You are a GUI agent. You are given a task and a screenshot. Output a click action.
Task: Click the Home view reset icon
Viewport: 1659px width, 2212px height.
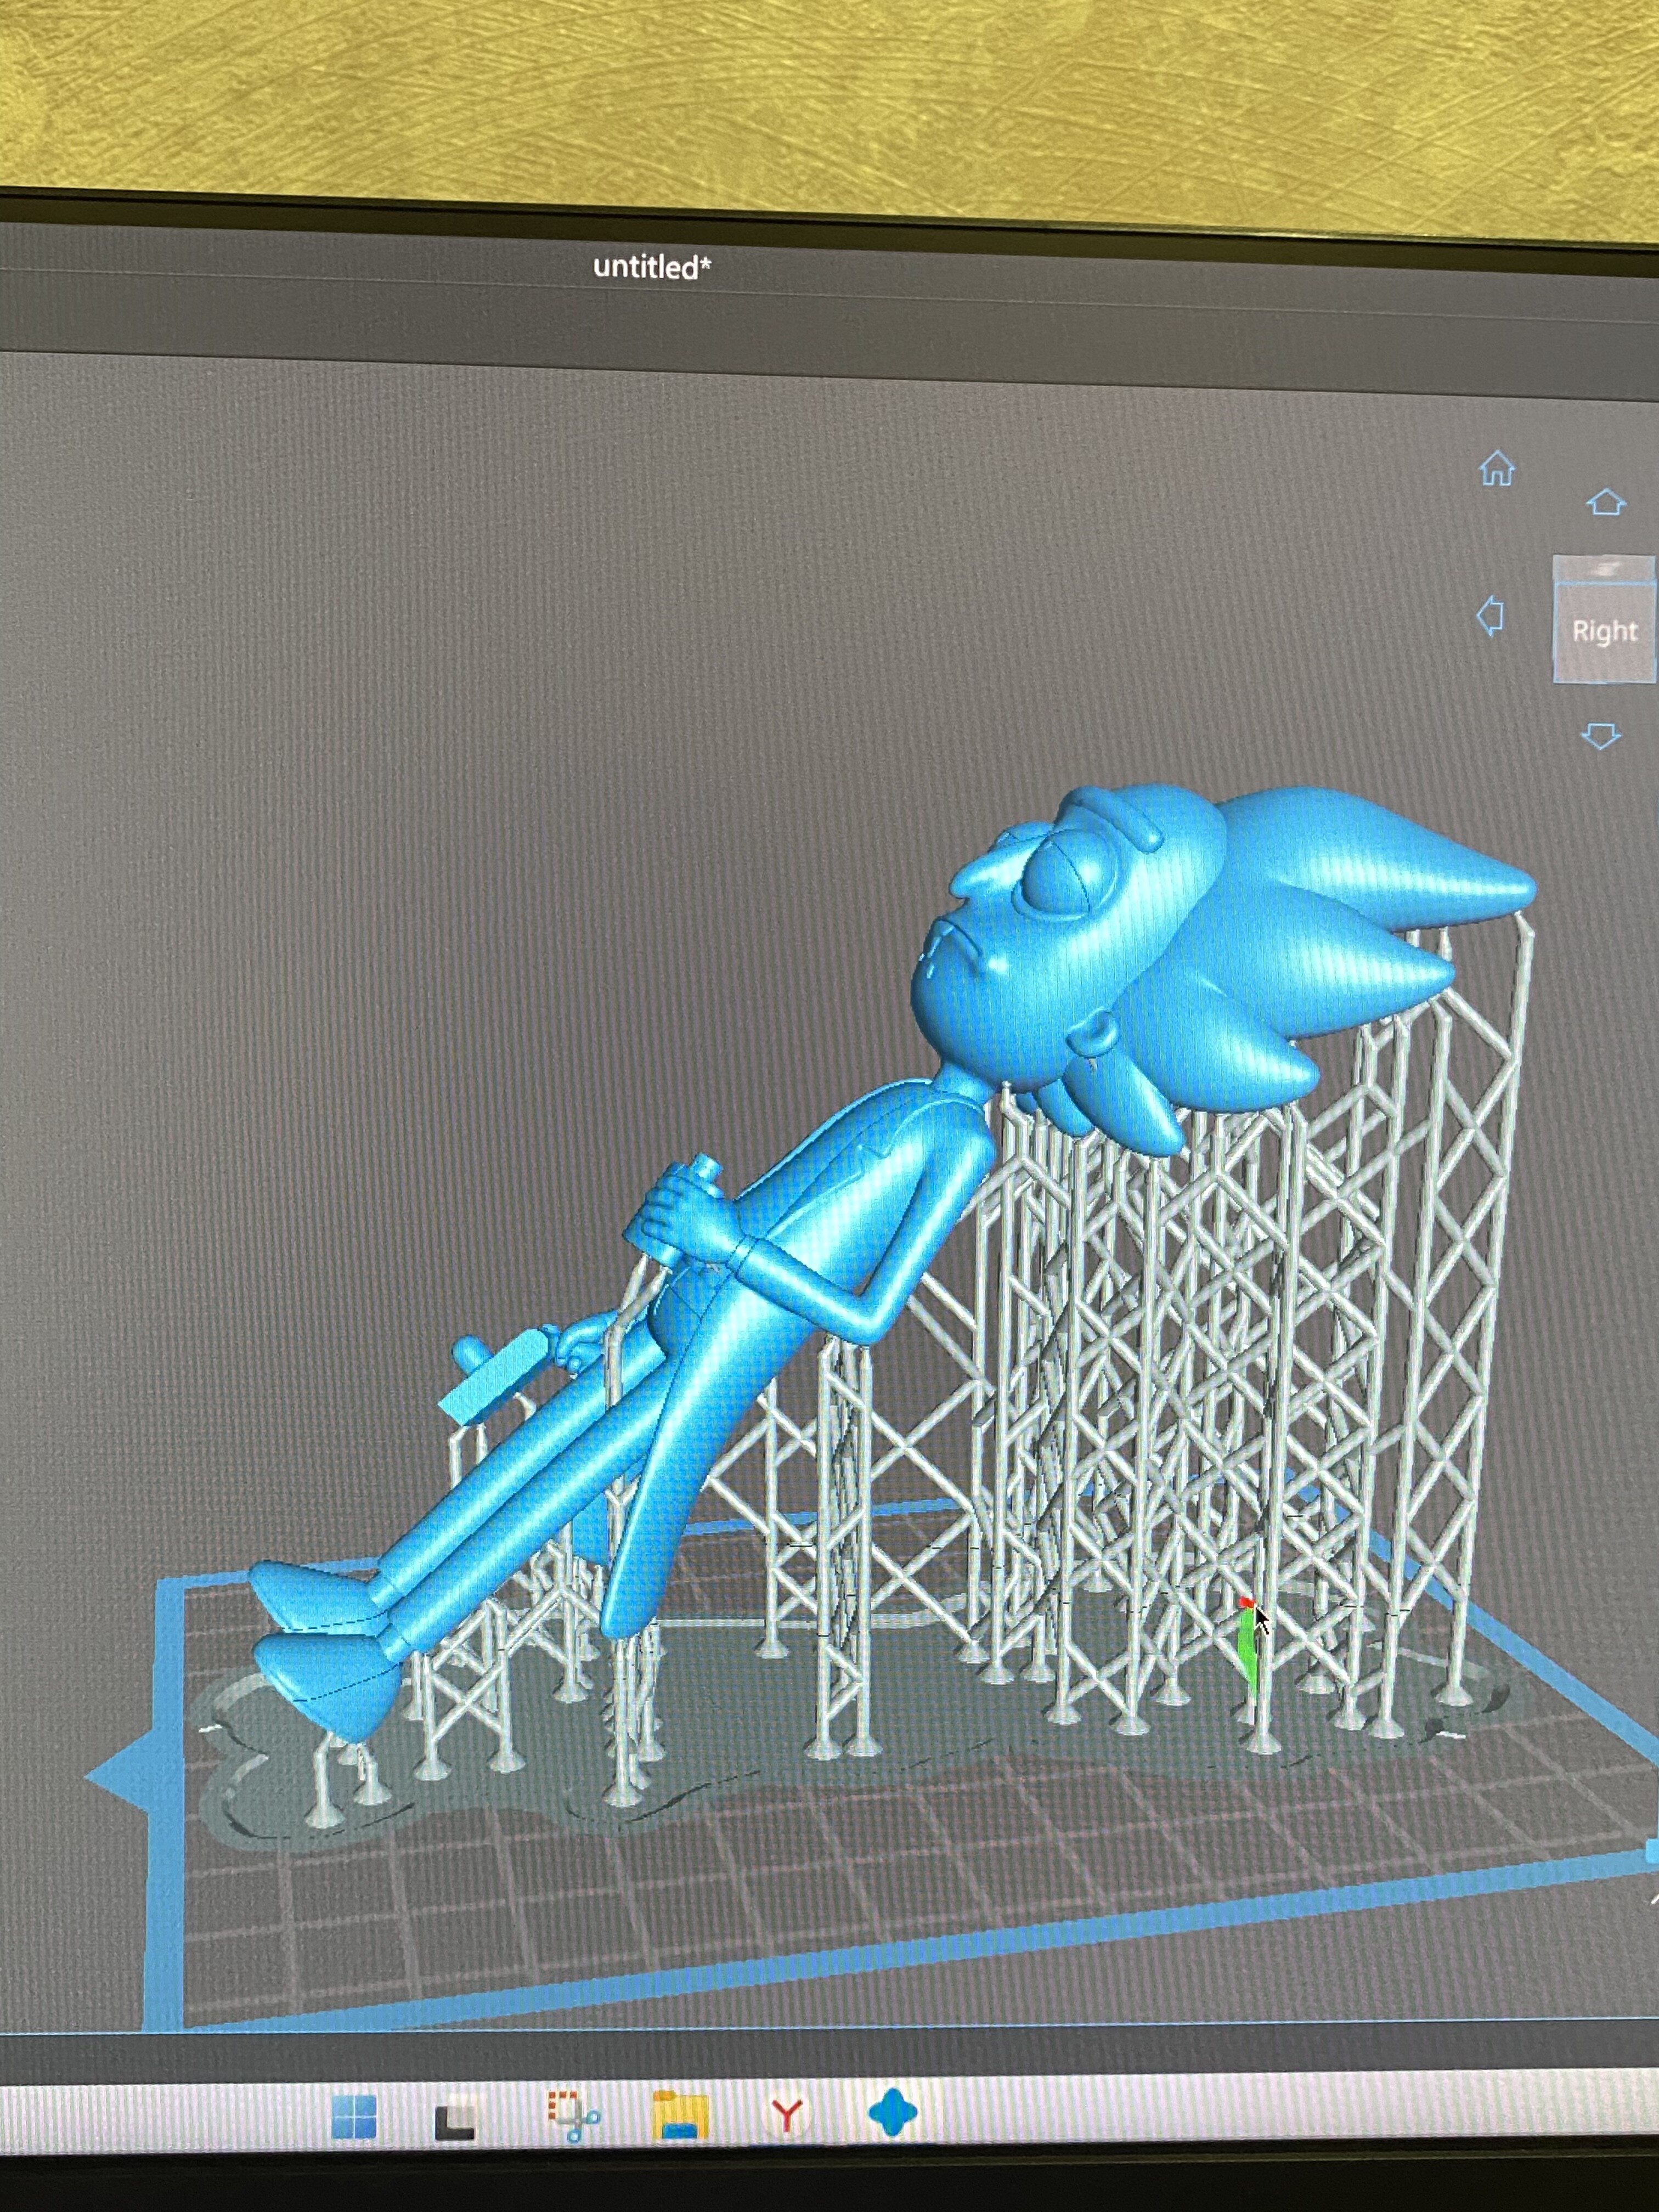1497,468
